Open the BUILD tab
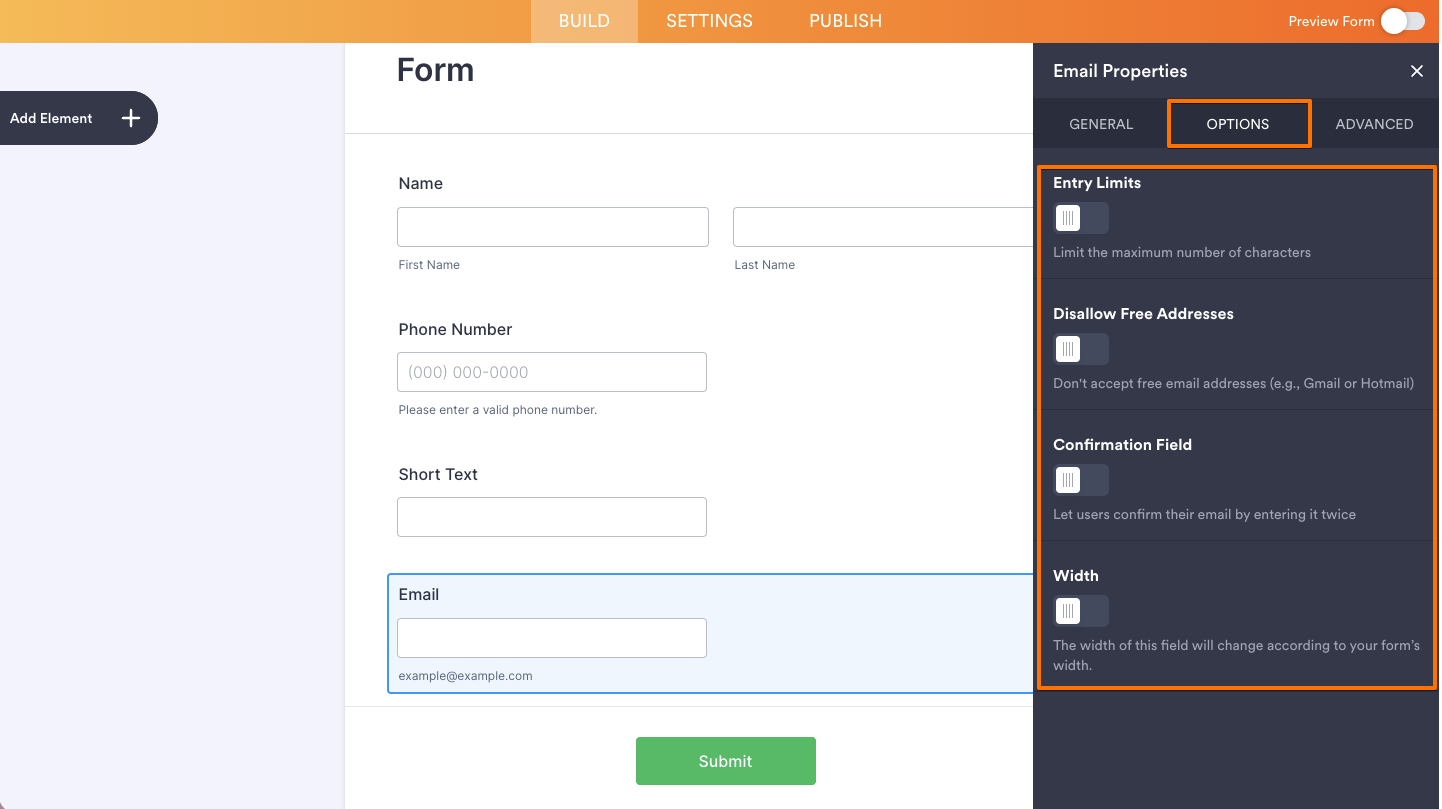Image resolution: width=1442 pixels, height=809 pixels. click(584, 21)
